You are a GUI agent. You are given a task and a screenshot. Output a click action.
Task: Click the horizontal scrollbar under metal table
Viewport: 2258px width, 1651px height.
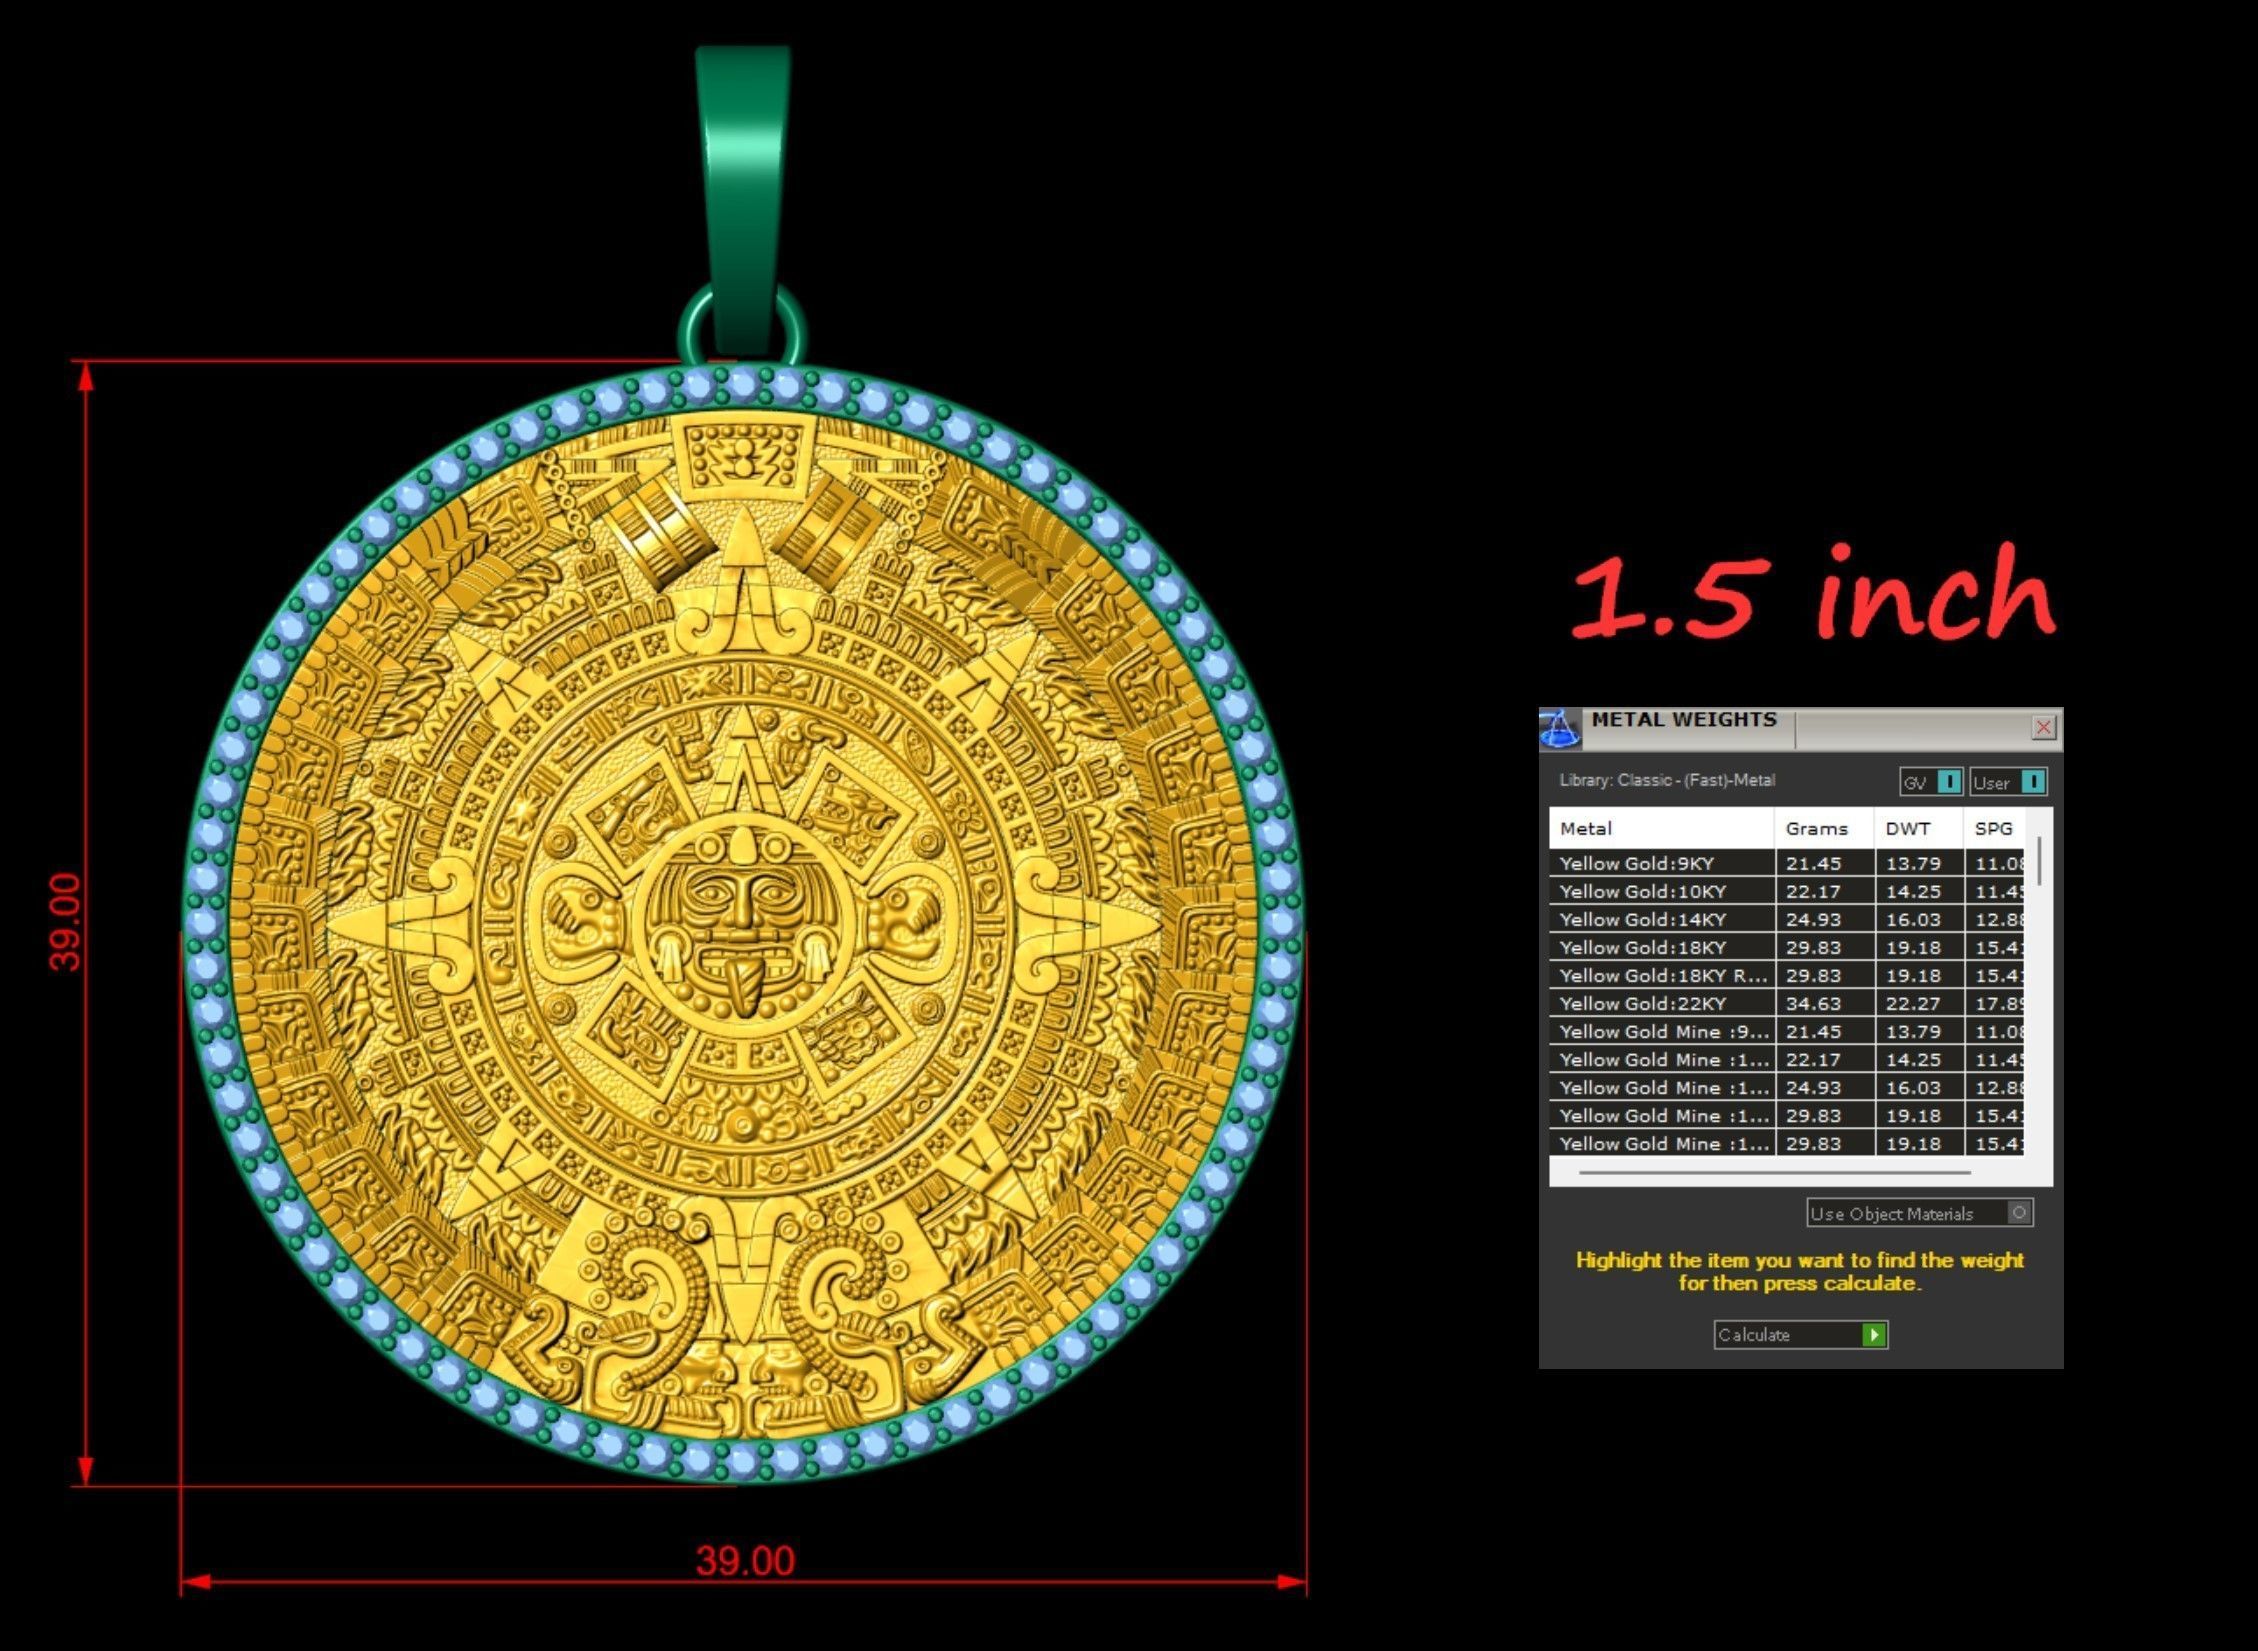click(1775, 1172)
